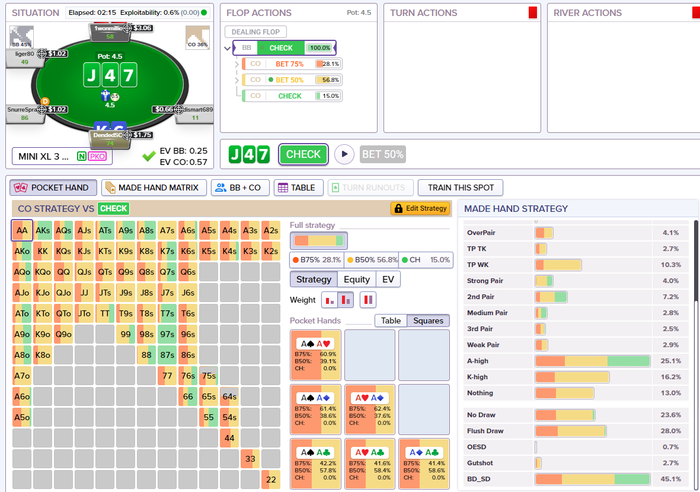This screenshot has height=492, width=700.
Task: Click the green checkmark beside EV values
Action: [149, 156]
